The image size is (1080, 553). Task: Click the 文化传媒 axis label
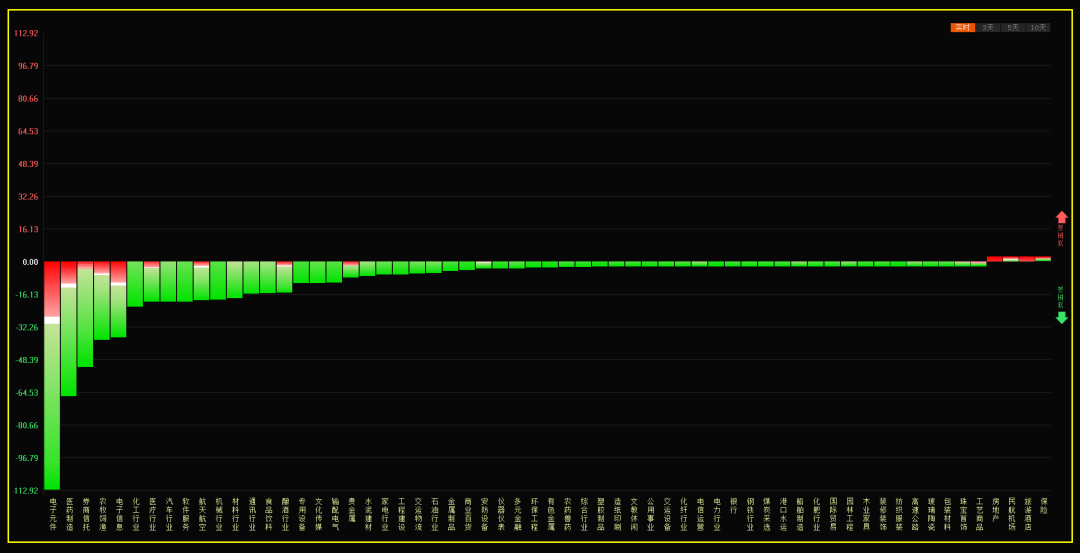[x=318, y=515]
